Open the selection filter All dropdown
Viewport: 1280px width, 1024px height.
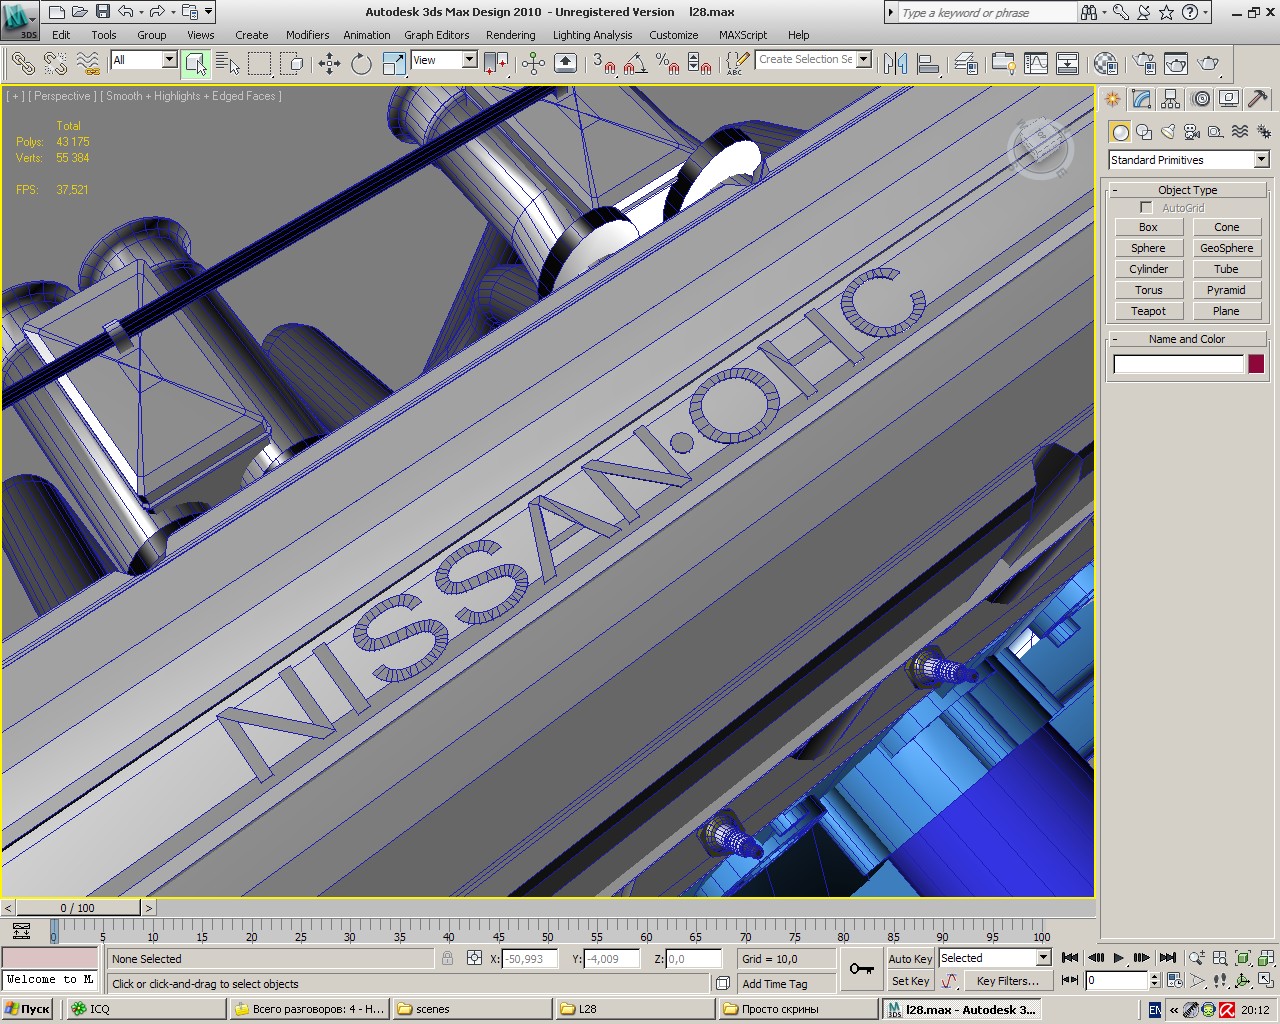(143, 60)
